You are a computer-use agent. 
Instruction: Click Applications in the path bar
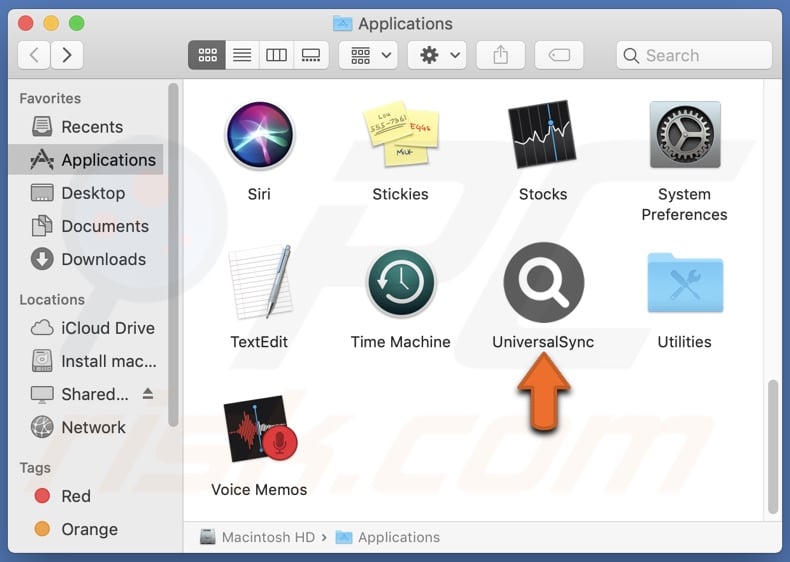tap(388, 537)
